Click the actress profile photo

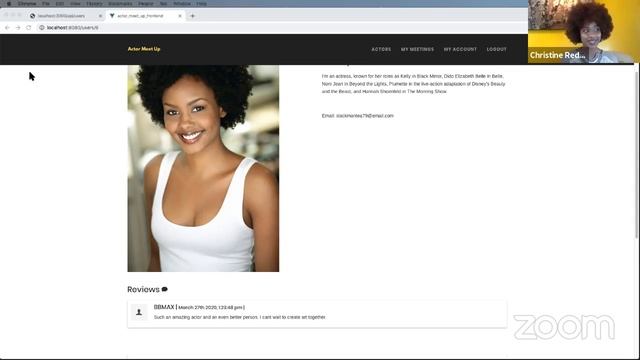(x=203, y=168)
